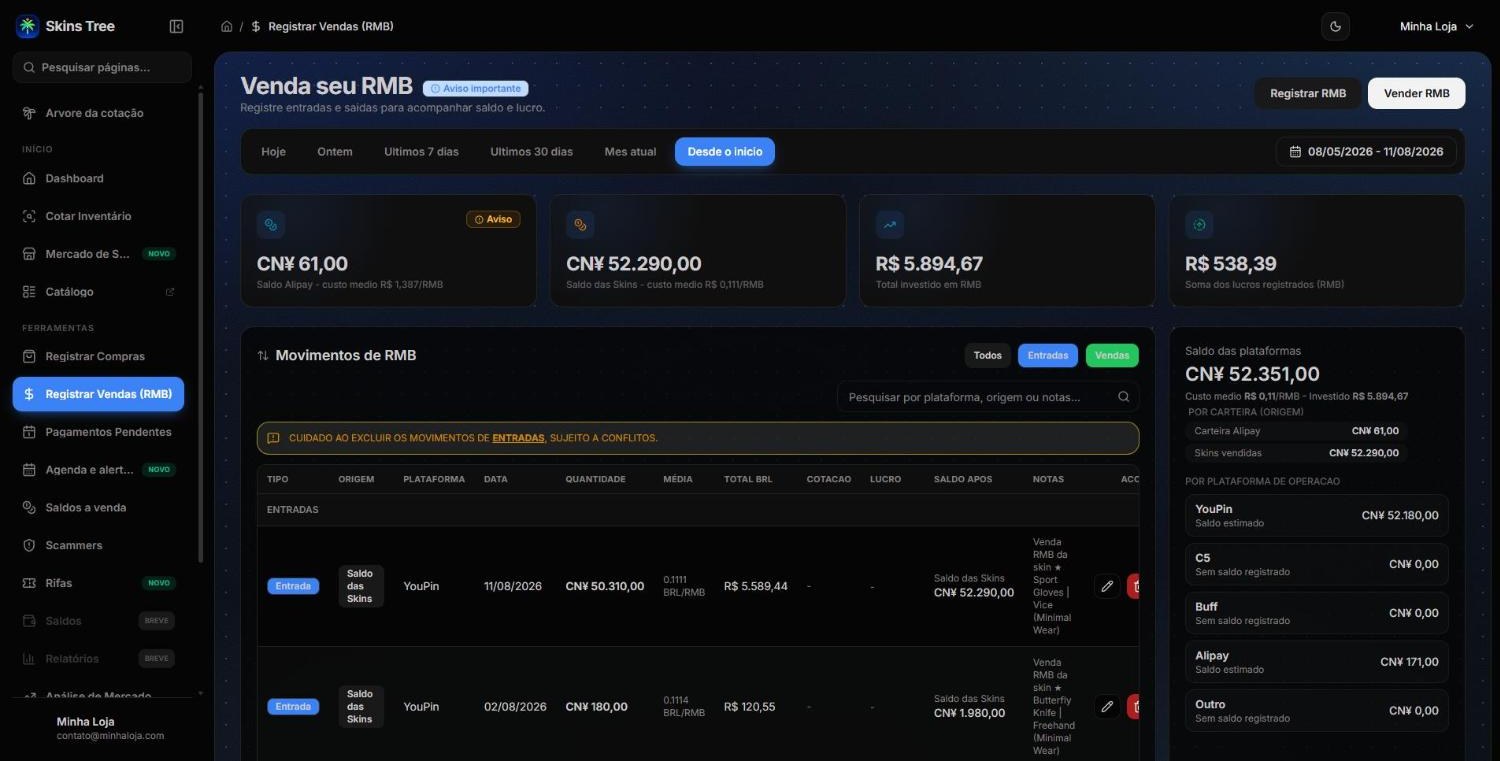Delete the 11/08/2026 entry trash icon
This screenshot has width=1500, height=761.
[x=1134, y=586]
